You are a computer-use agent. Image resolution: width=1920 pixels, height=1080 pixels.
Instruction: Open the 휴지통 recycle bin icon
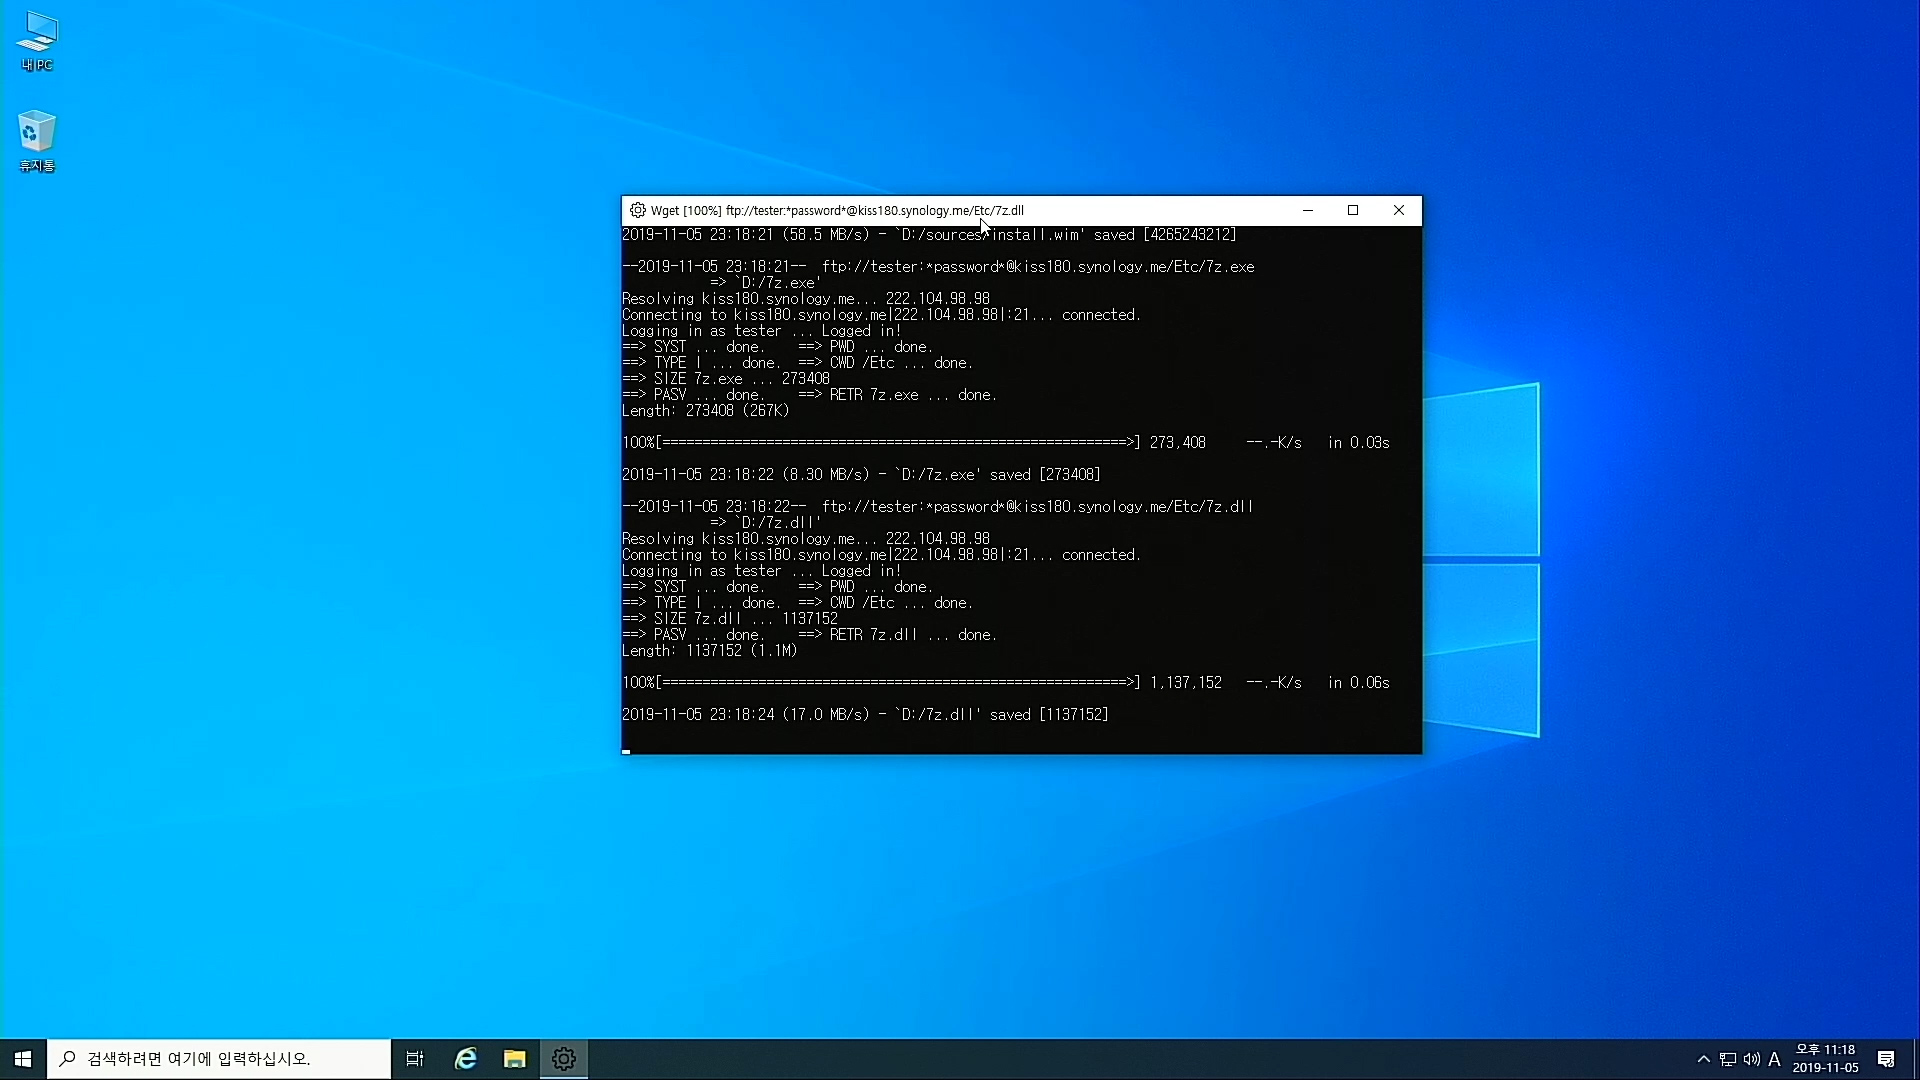point(37,141)
